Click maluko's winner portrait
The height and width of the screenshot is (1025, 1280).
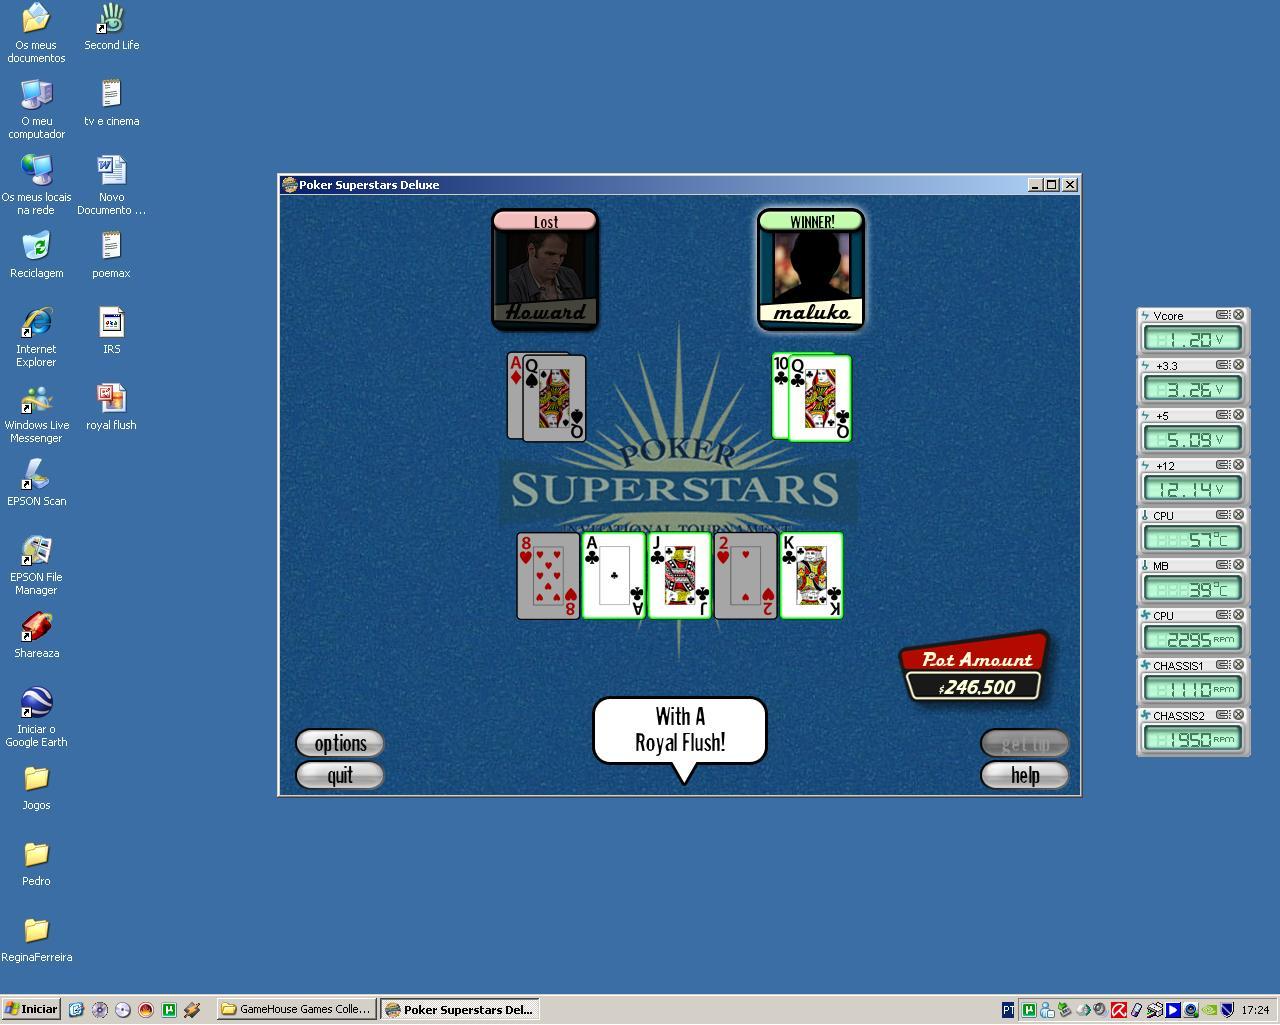(x=811, y=270)
